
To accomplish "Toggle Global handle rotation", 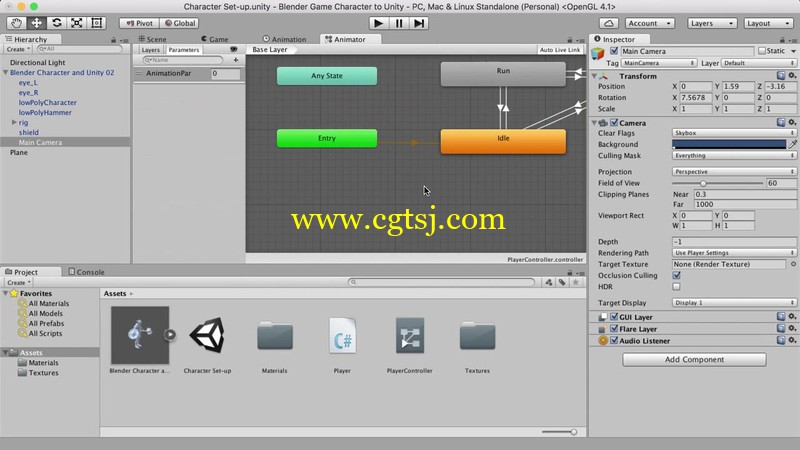I will click(180, 23).
